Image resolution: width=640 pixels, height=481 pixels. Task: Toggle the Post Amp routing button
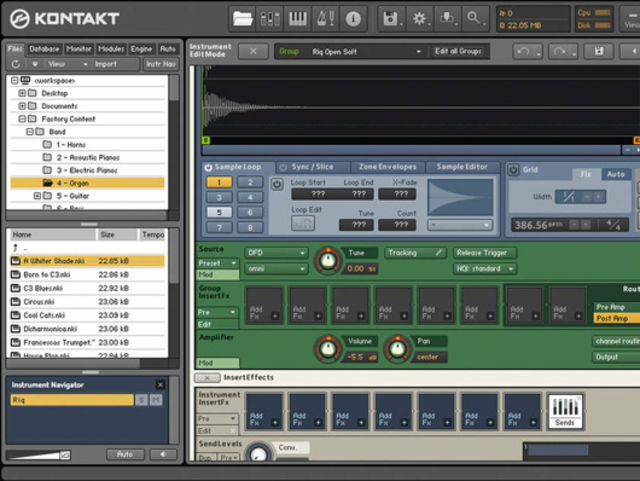(616, 318)
